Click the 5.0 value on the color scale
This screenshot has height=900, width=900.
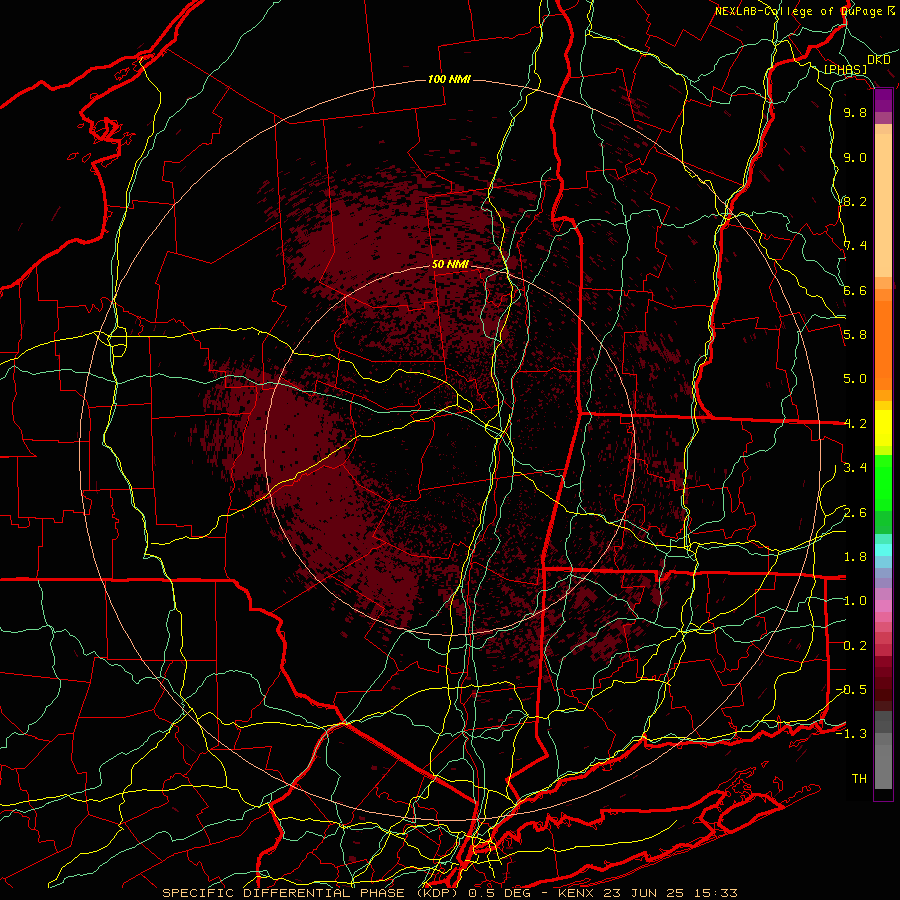click(x=855, y=379)
